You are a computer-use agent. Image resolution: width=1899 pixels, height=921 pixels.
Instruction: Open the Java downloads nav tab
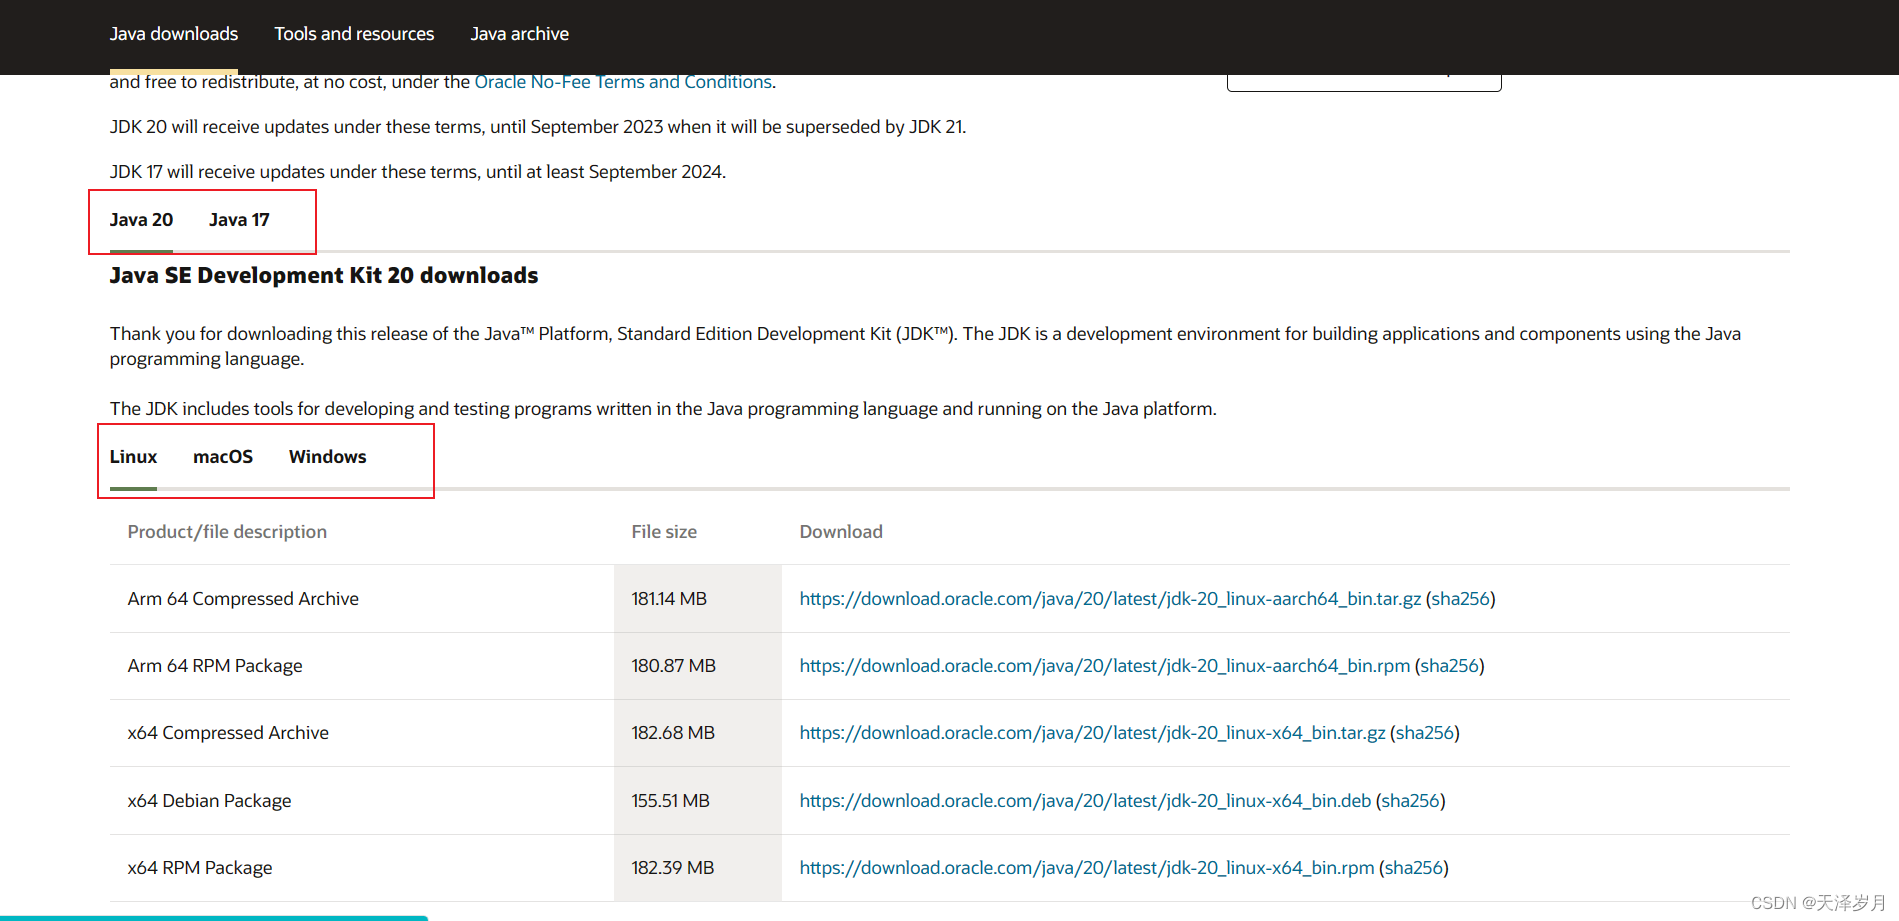[174, 34]
